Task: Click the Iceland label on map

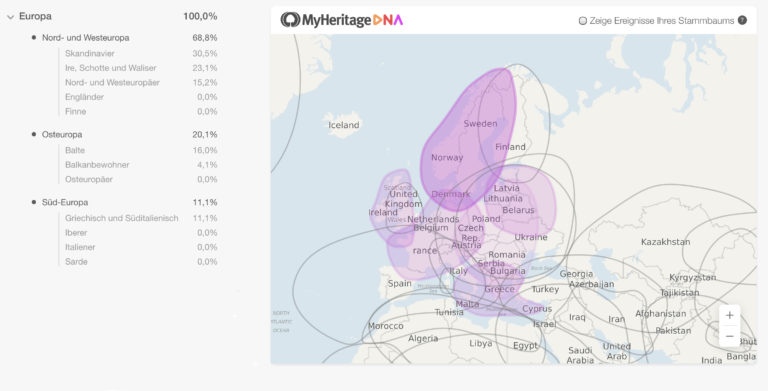Action: [343, 125]
